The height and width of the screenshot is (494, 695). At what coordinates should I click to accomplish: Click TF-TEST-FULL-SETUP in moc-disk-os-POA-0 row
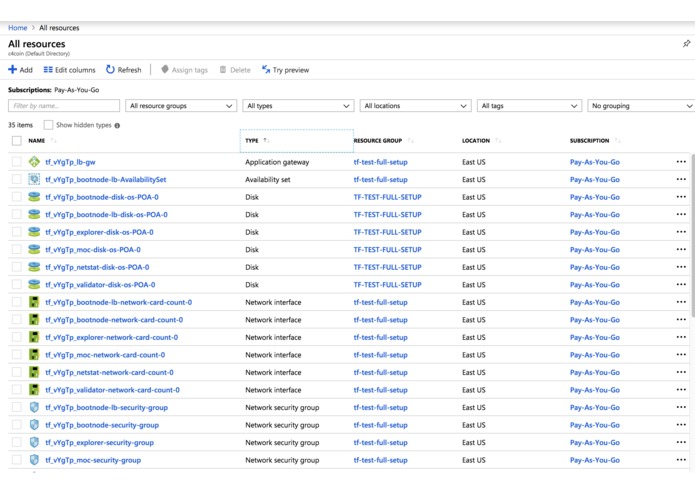point(387,250)
